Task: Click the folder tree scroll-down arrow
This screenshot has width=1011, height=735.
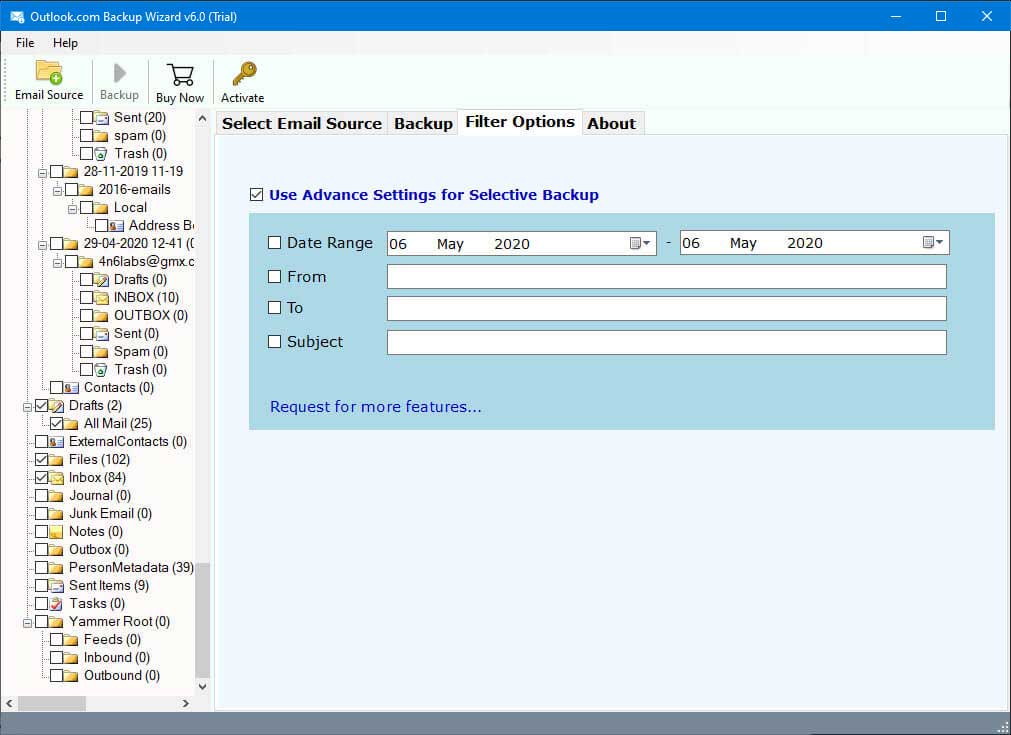Action: point(202,687)
